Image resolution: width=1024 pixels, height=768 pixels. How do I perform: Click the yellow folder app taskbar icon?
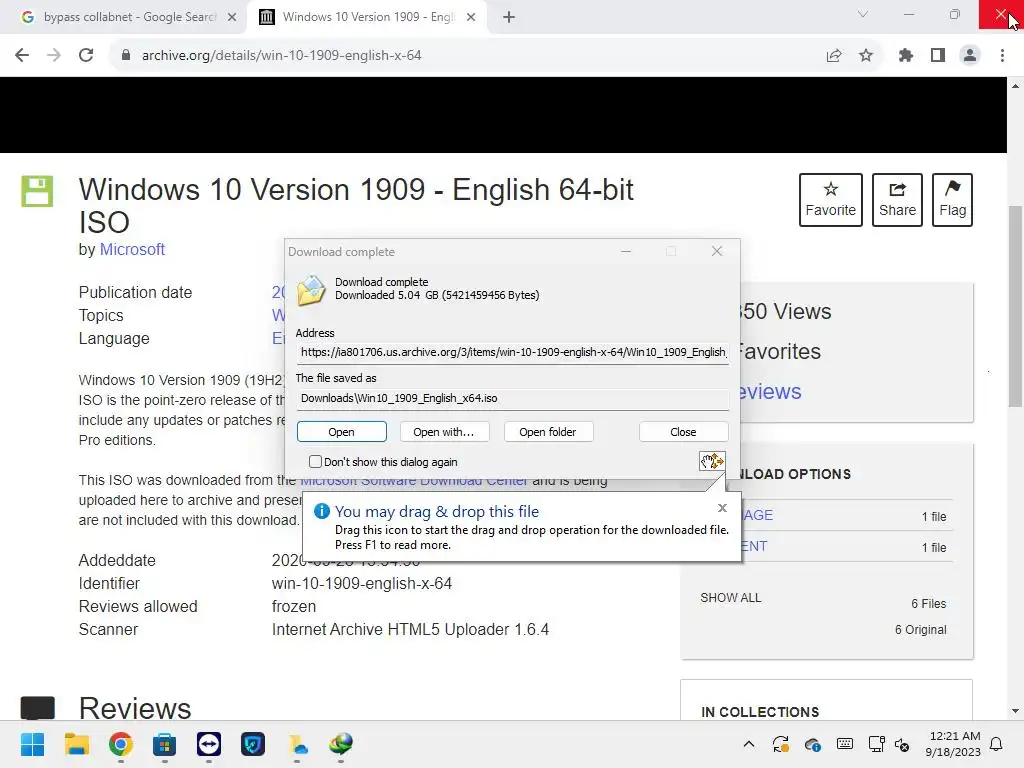click(x=297, y=744)
